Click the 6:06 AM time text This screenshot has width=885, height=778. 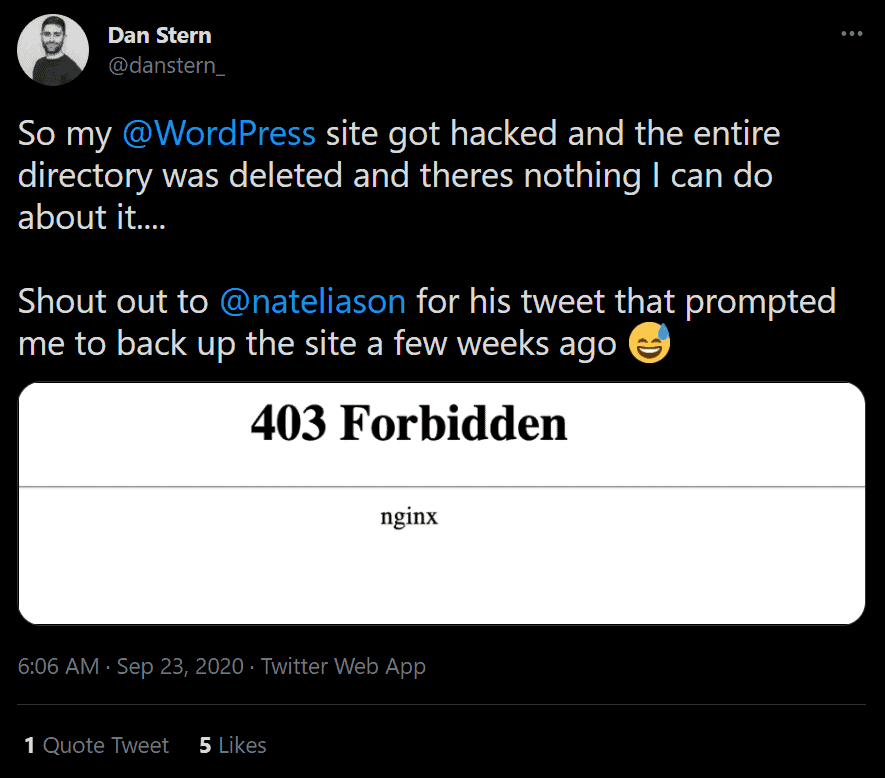click(x=56, y=666)
